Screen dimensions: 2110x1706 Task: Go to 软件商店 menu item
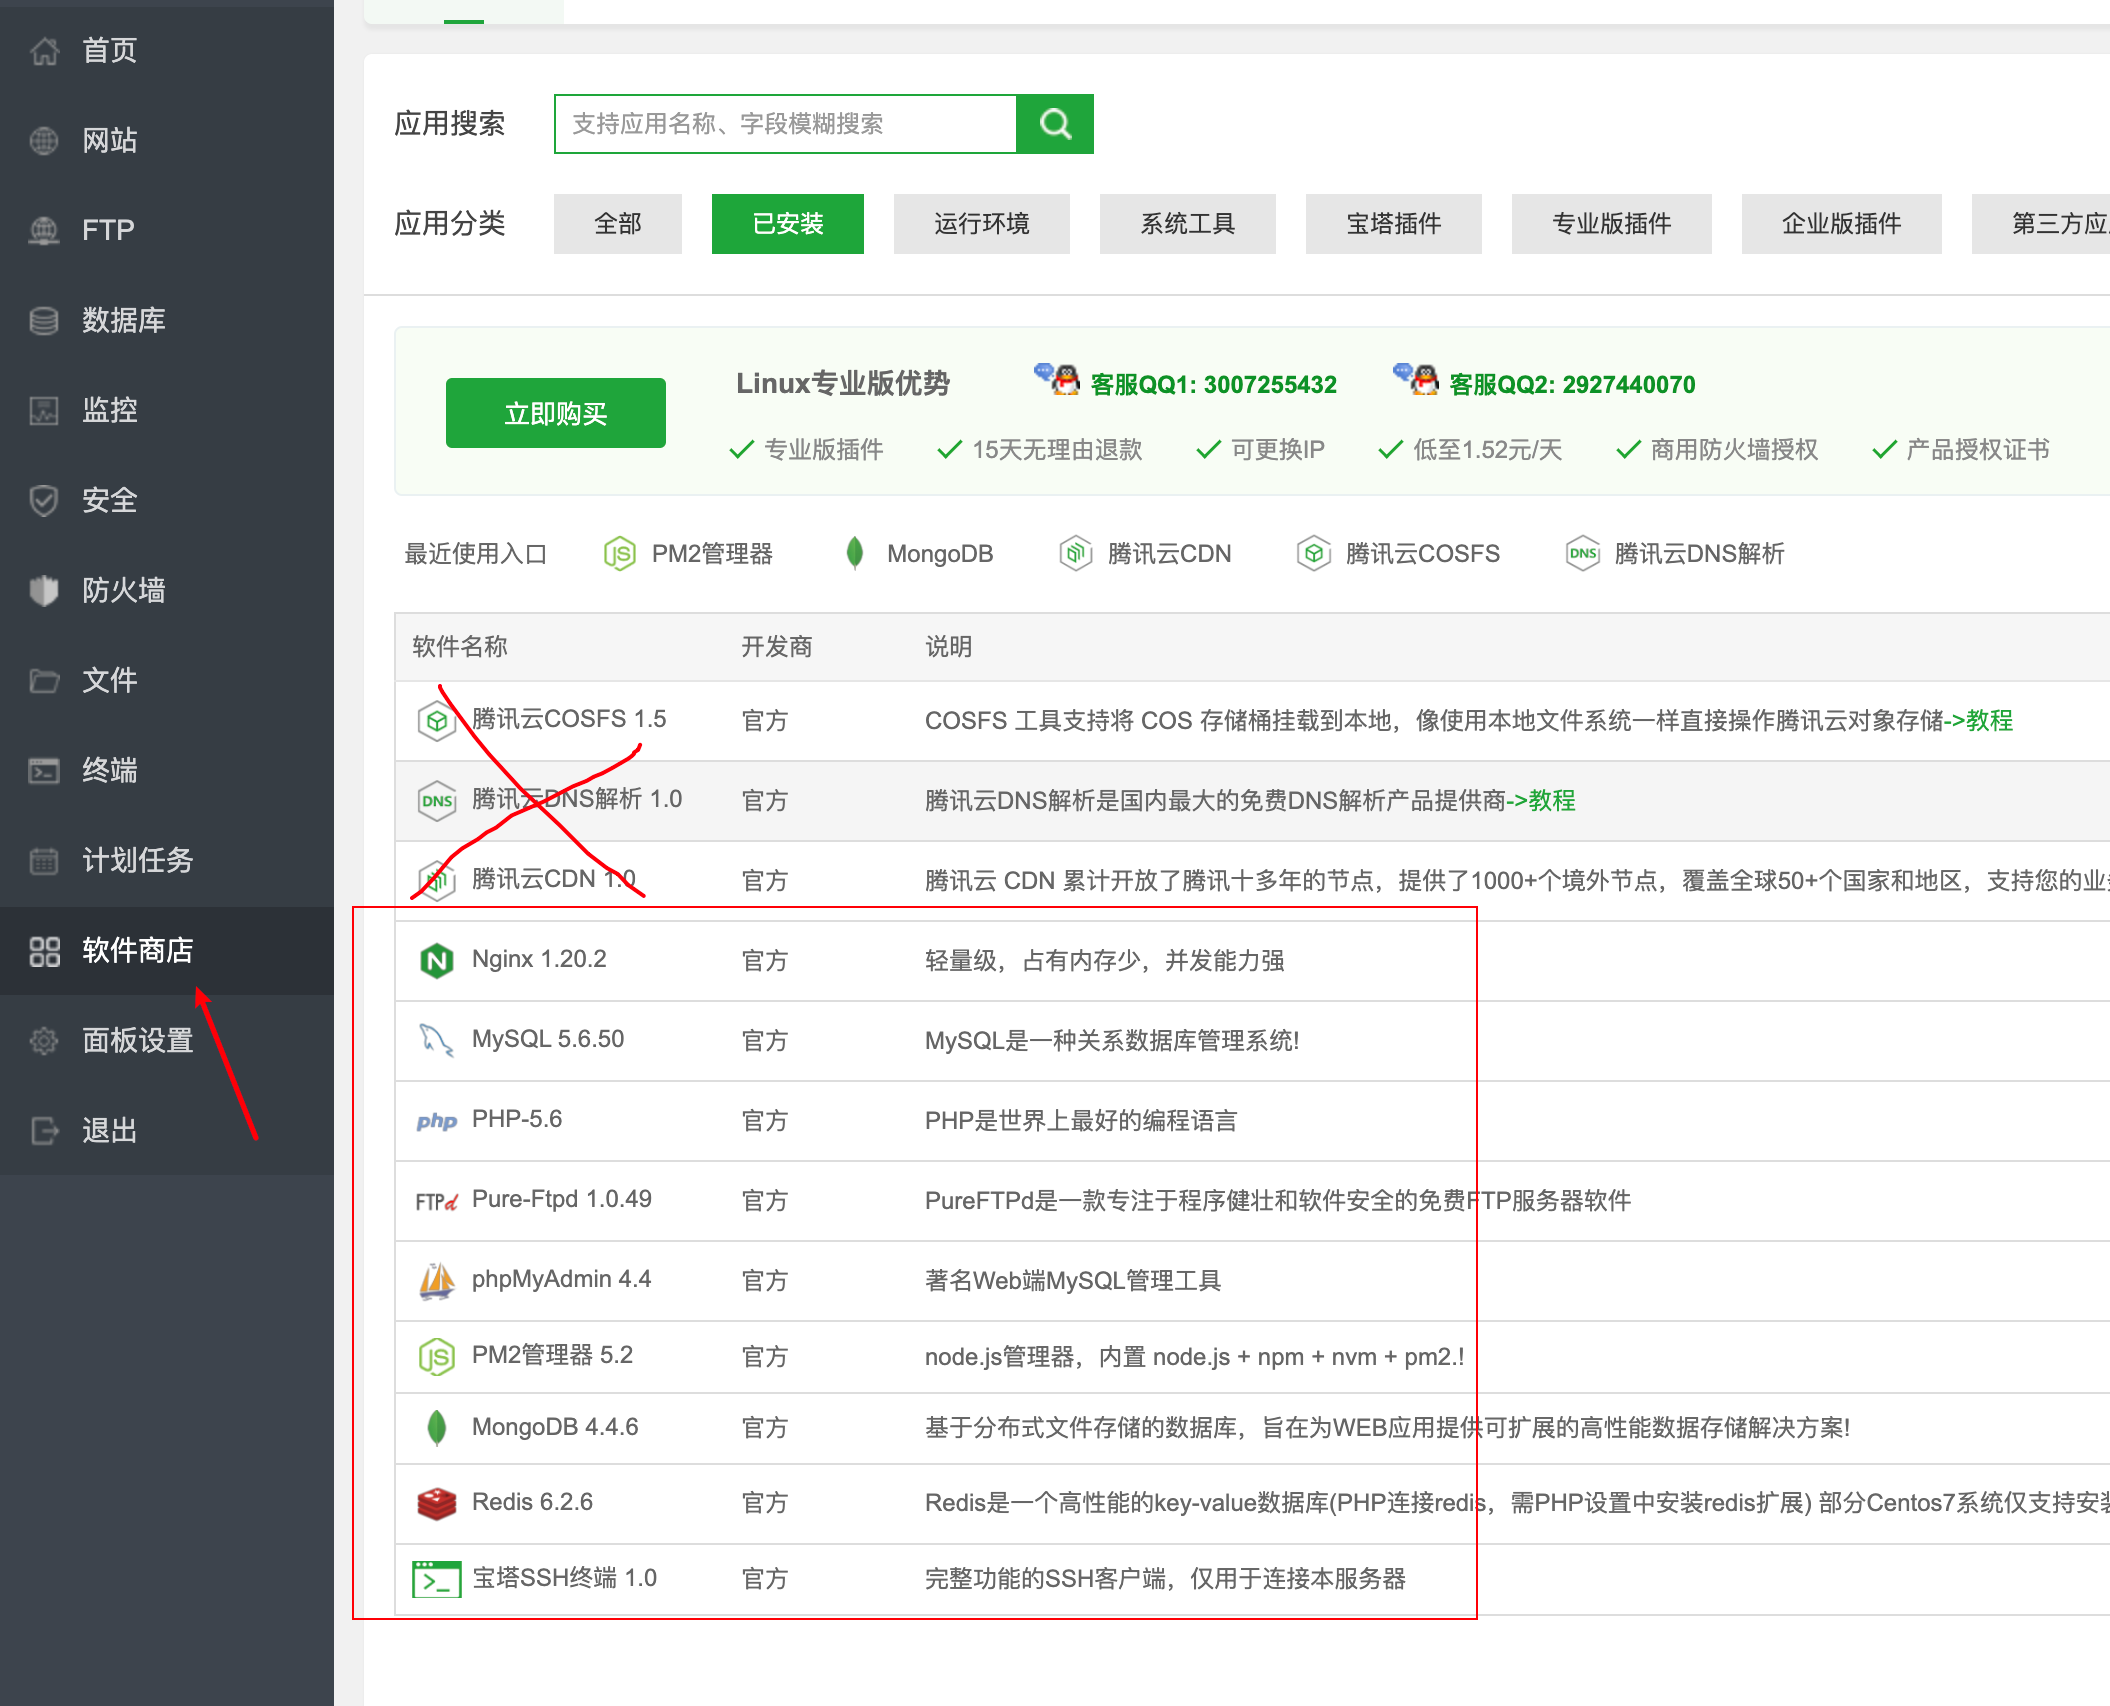click(167, 951)
